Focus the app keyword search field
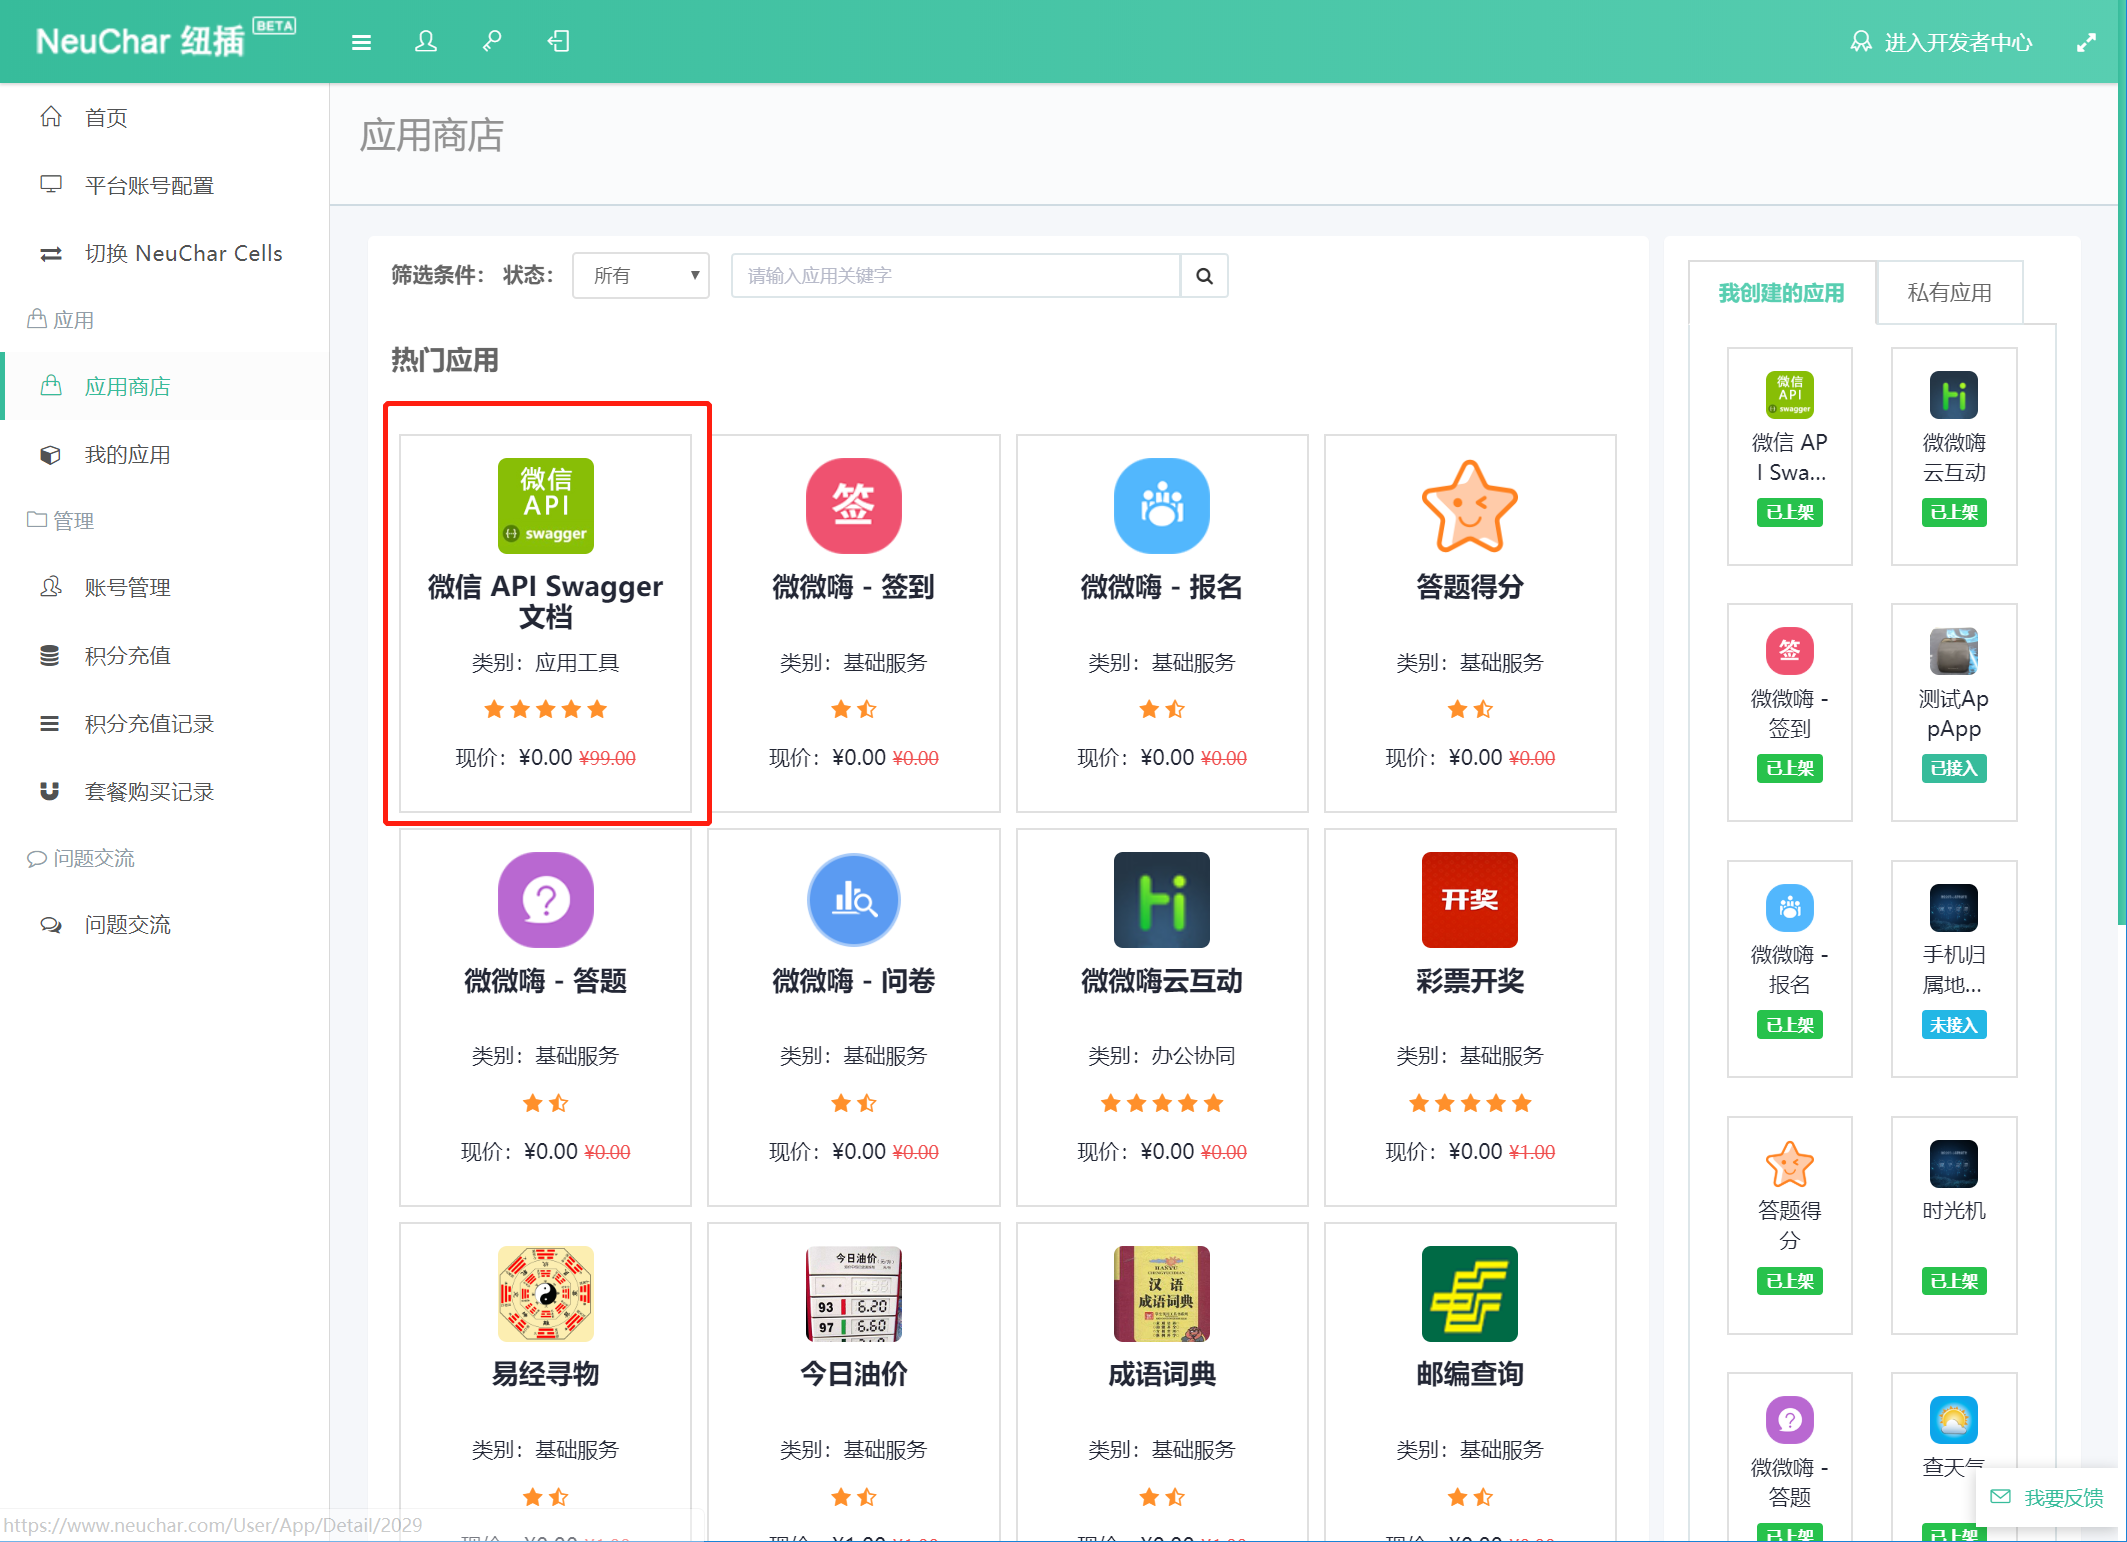The height and width of the screenshot is (1542, 2127). click(x=956, y=275)
